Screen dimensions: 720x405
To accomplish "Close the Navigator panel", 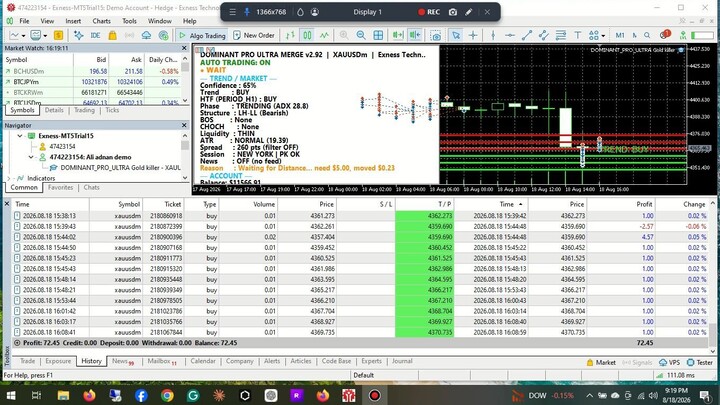I will pyautogui.click(x=184, y=125).
